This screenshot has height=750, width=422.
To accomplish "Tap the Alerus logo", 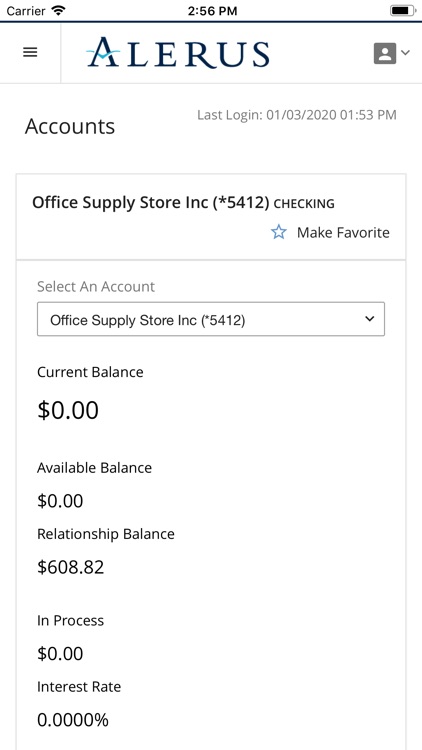I will click(178, 53).
